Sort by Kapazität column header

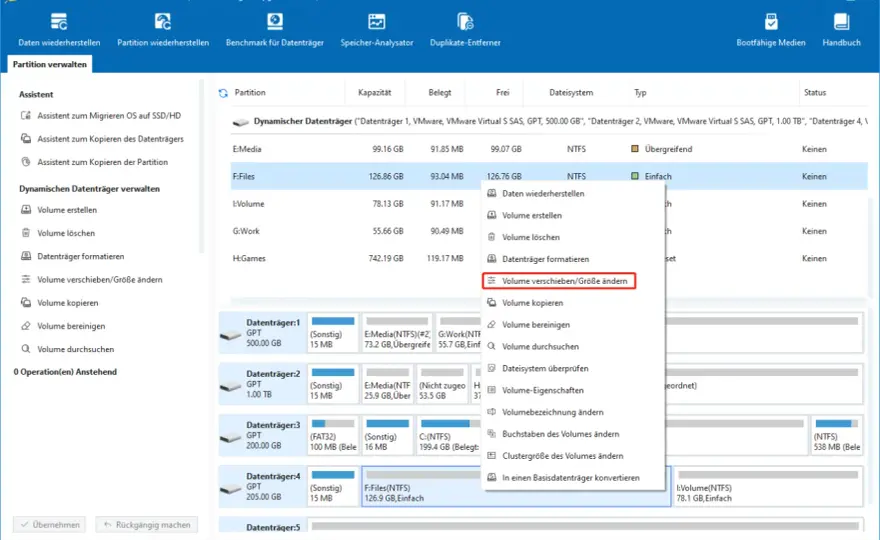point(374,93)
